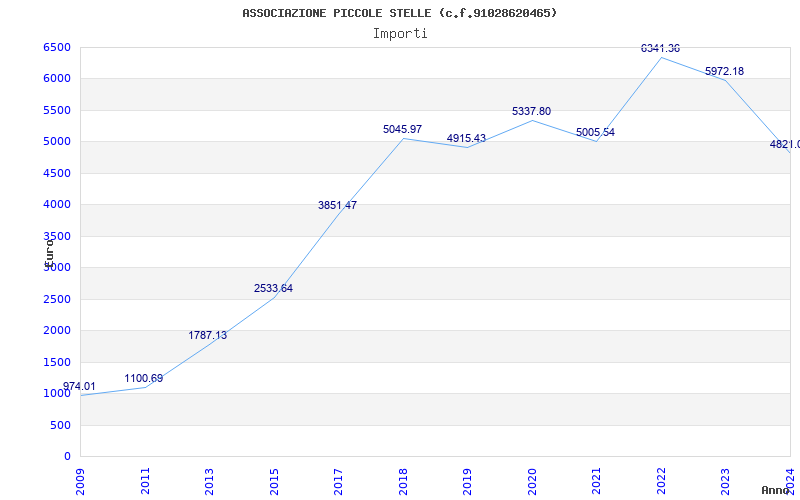Click the 4915.43 data label

466,139
